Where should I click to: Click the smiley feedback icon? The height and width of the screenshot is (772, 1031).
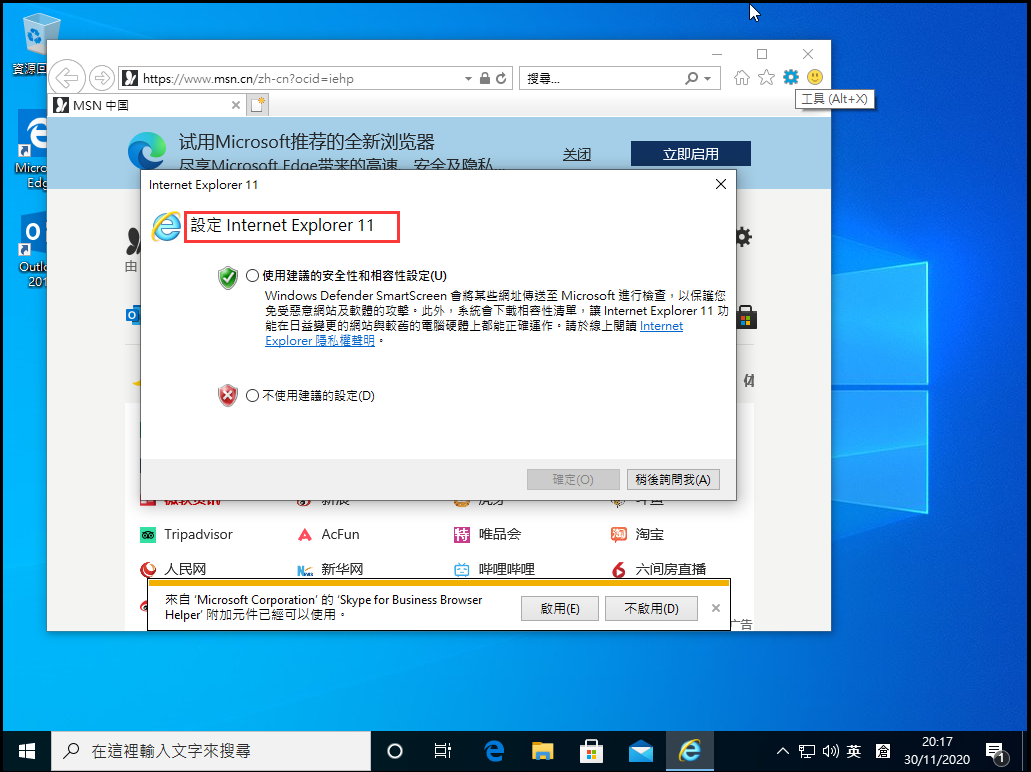815,77
